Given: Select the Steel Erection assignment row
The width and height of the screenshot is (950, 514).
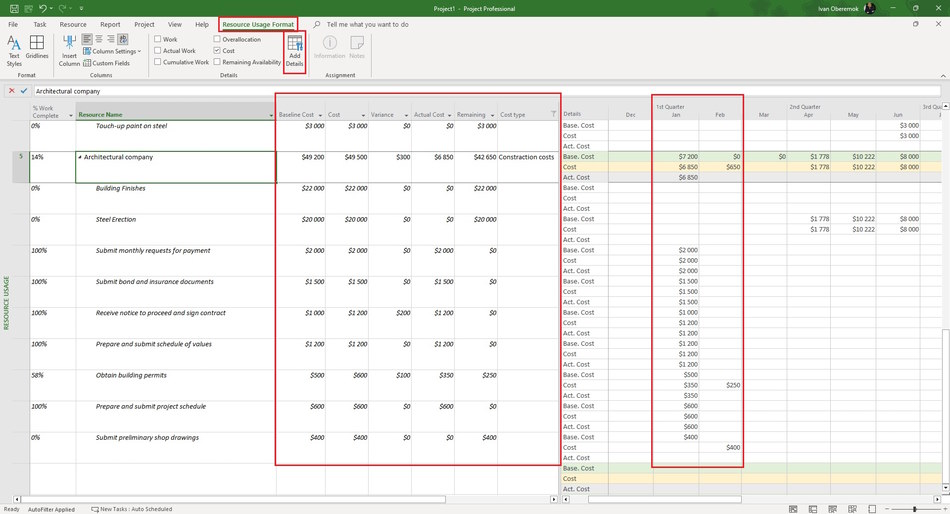Looking at the screenshot, I should coord(294,229).
